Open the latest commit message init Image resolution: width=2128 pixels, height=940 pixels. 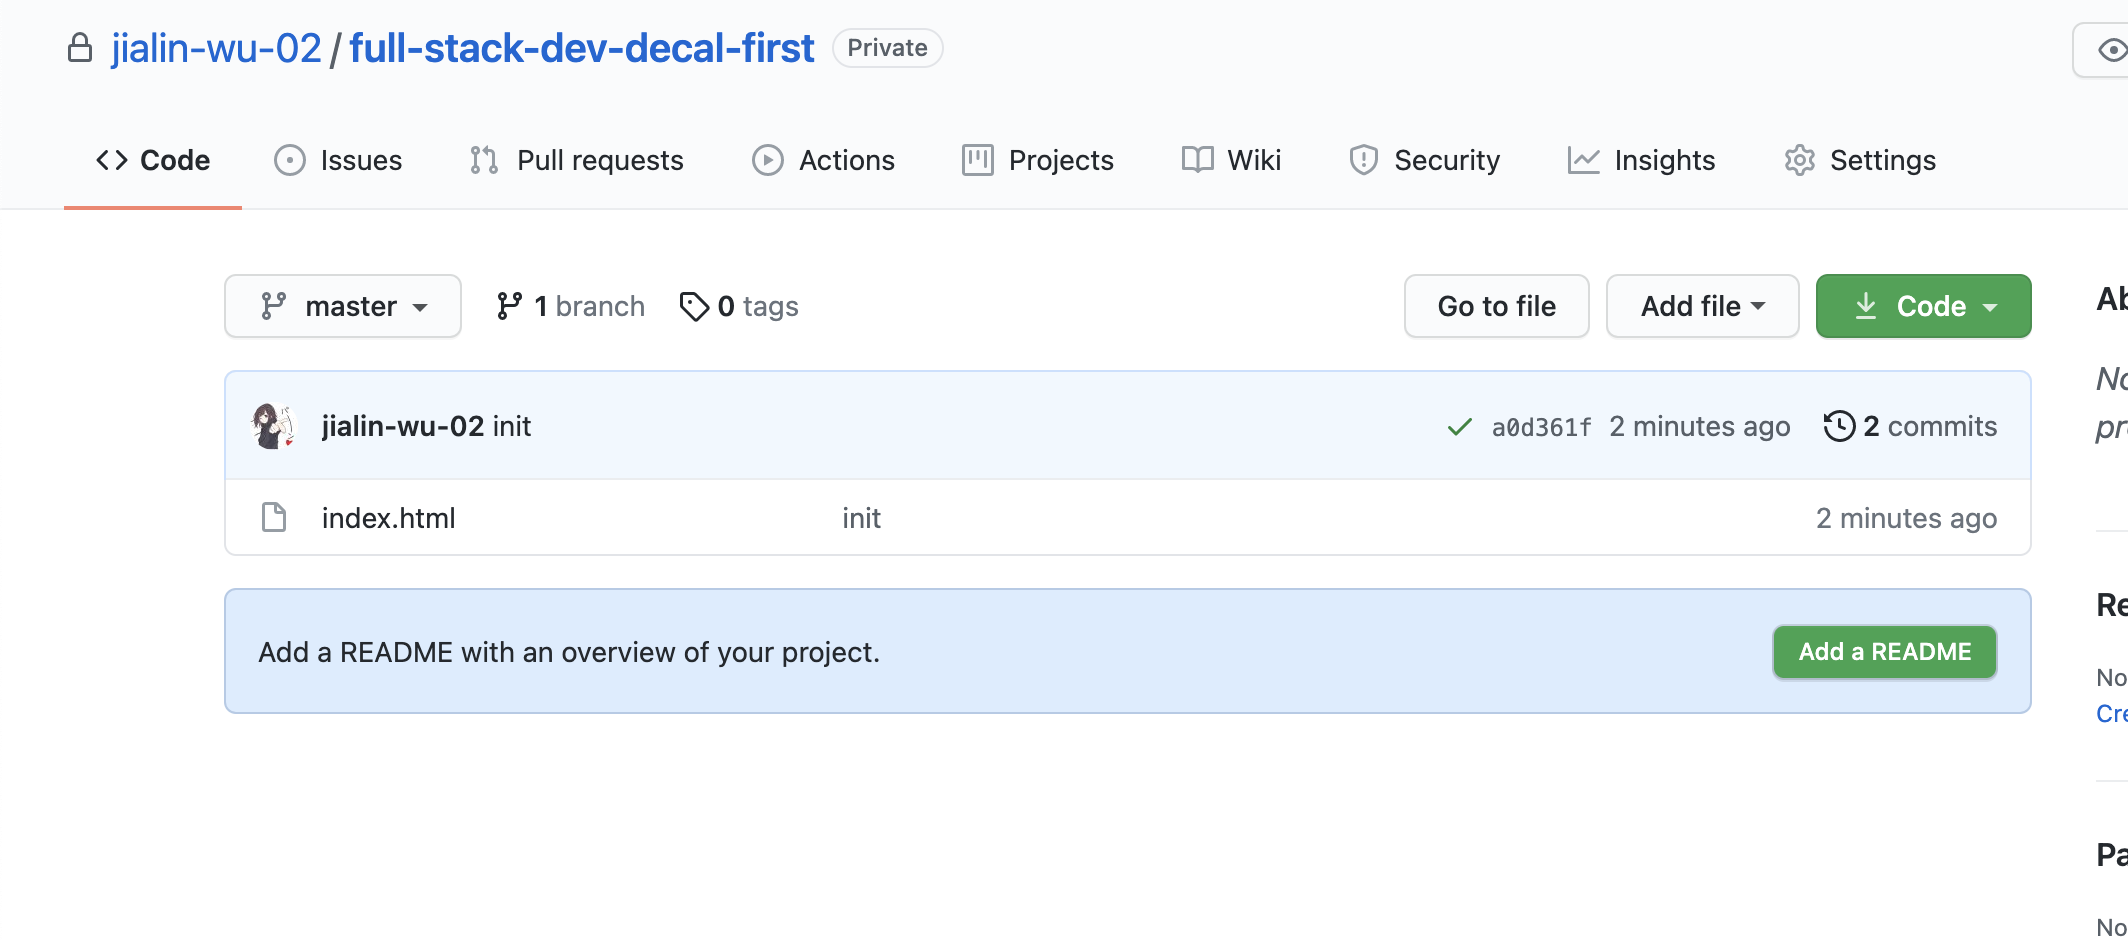pos(512,426)
